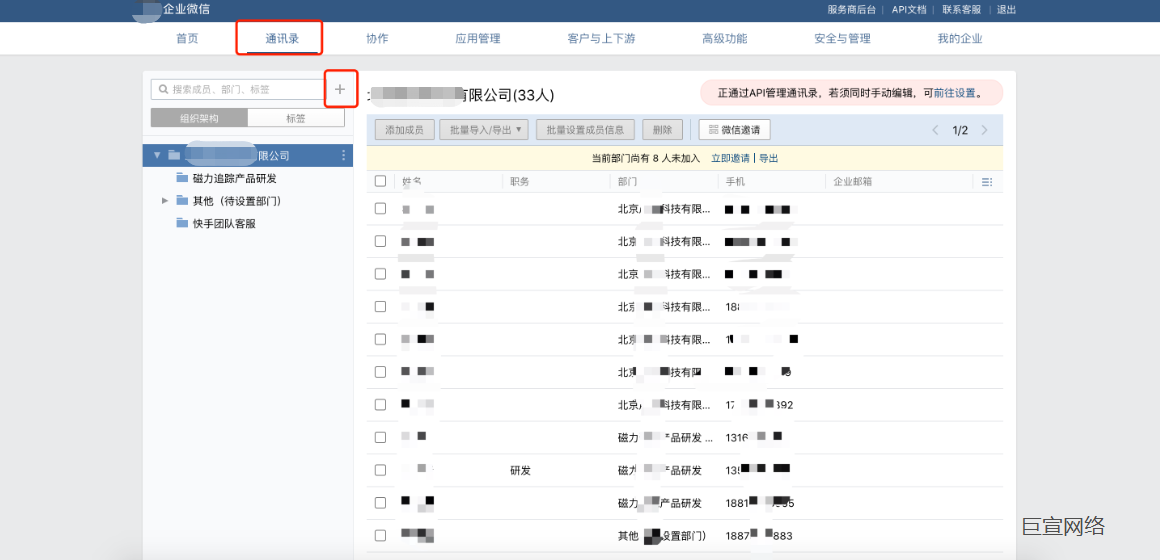Screen dimensions: 1160x560
Task: Go to previous page arrow
Action: pyautogui.click(x=935, y=130)
